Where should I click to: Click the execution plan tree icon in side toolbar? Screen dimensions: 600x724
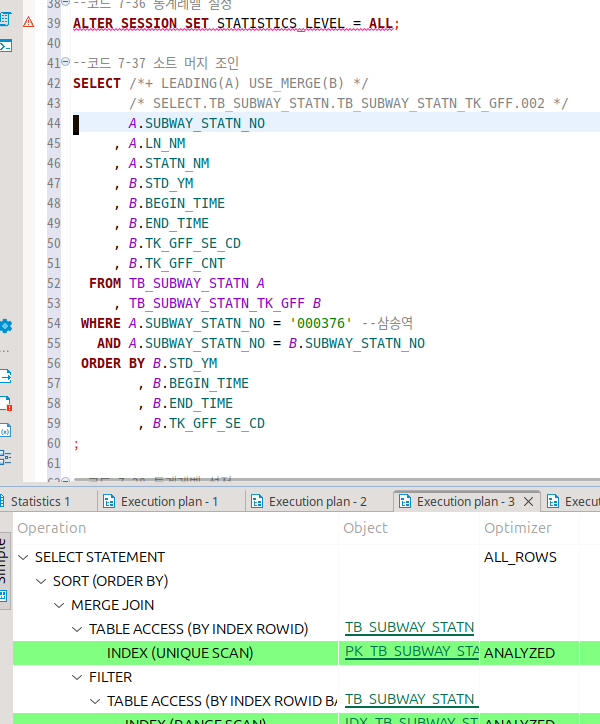tap(6, 457)
